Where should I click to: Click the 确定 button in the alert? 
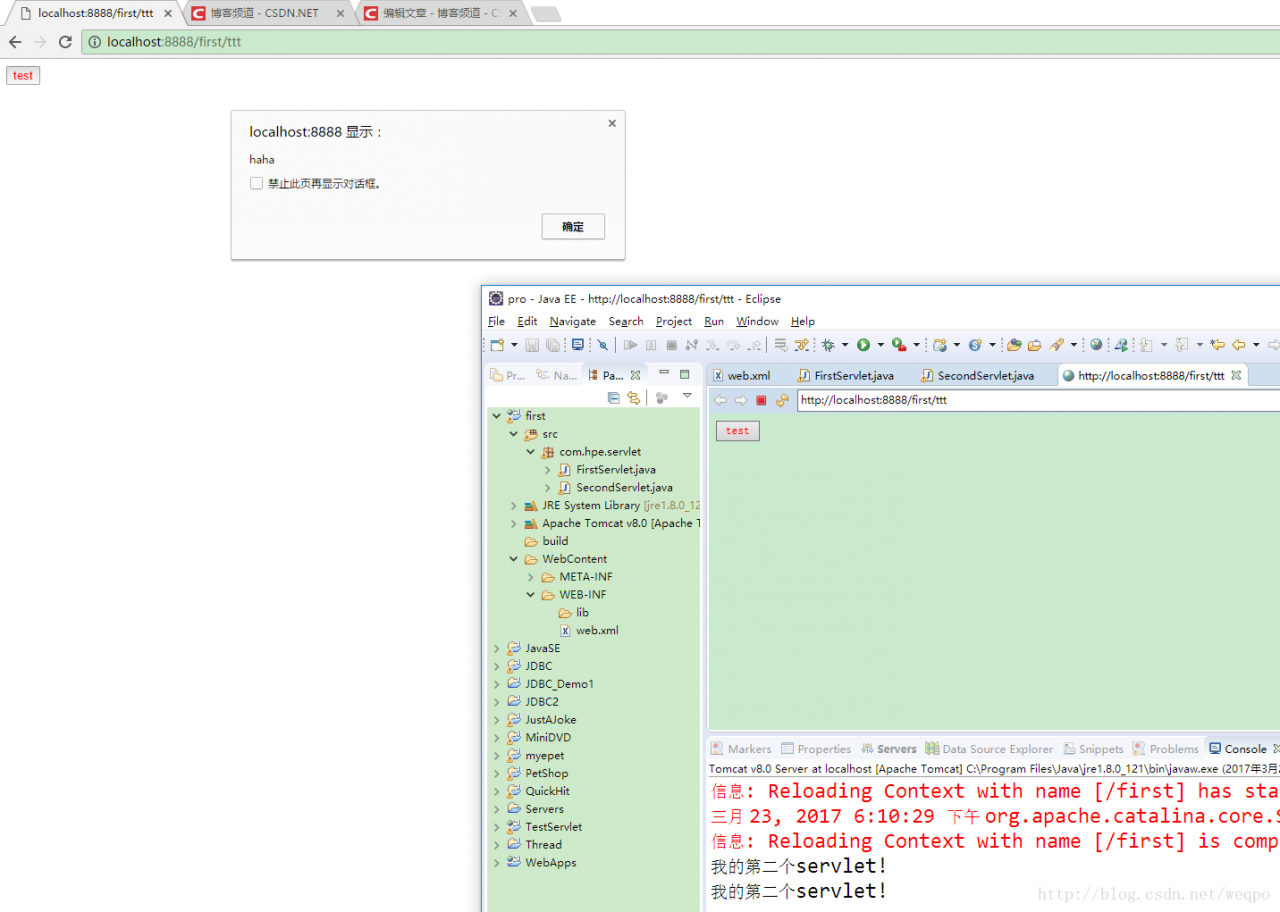pyautogui.click(x=573, y=227)
